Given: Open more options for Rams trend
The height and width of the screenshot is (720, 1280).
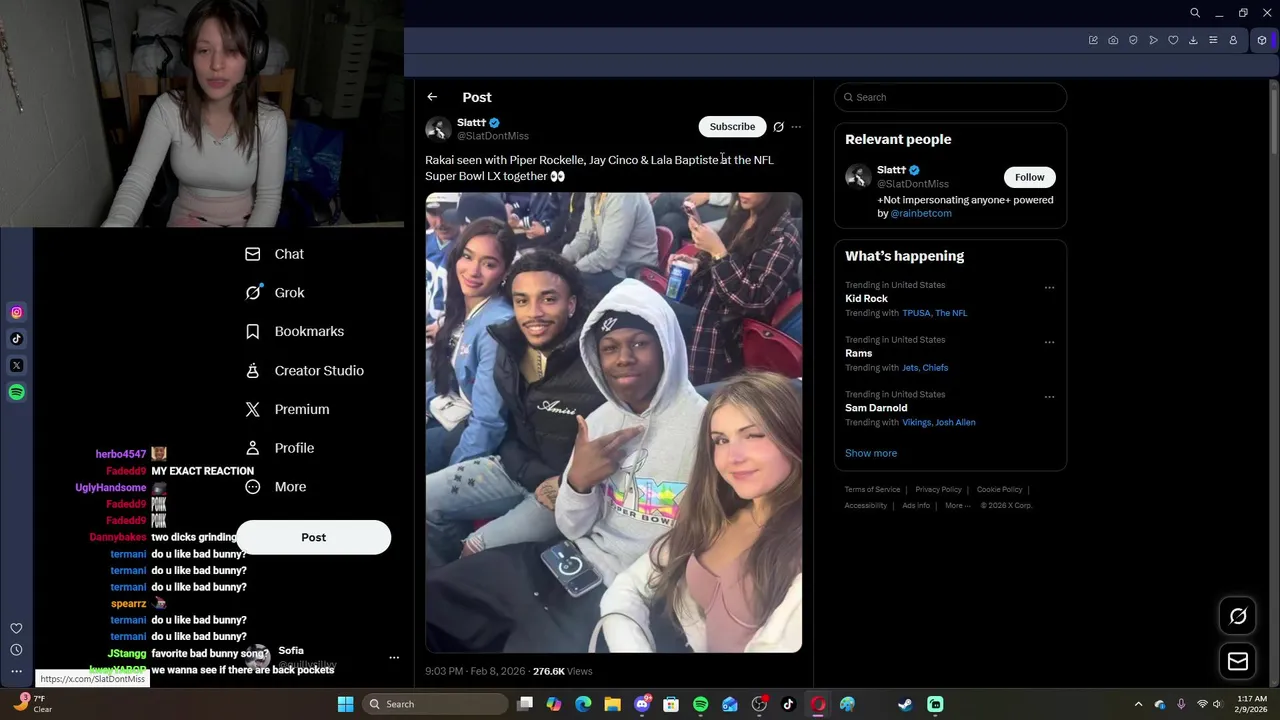Looking at the screenshot, I should point(1049,342).
